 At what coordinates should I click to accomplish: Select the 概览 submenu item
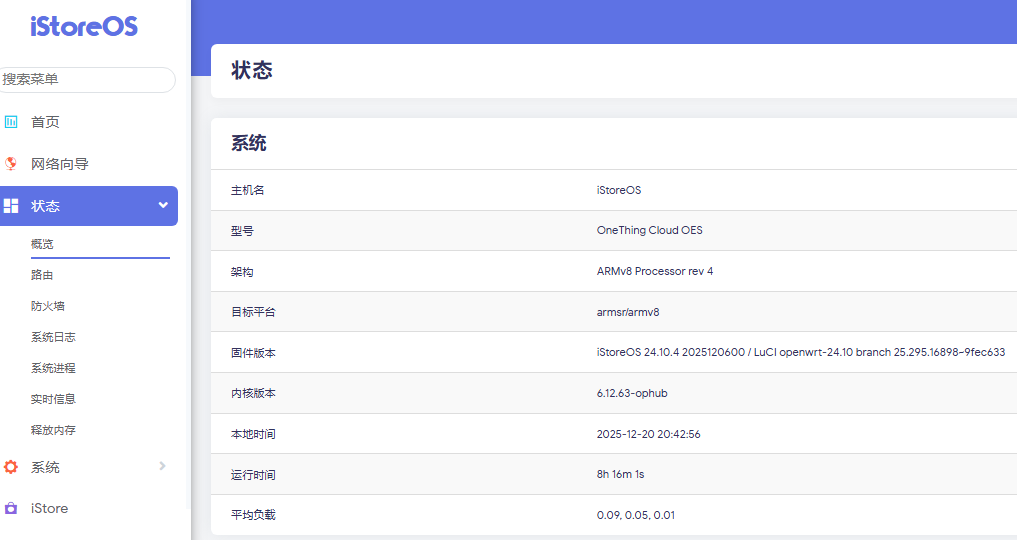[42, 244]
